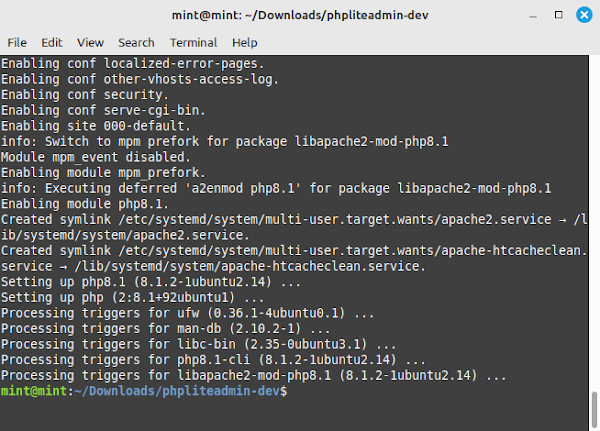
Task: Click the Setting up php8.1 line
Action: (x=151, y=282)
